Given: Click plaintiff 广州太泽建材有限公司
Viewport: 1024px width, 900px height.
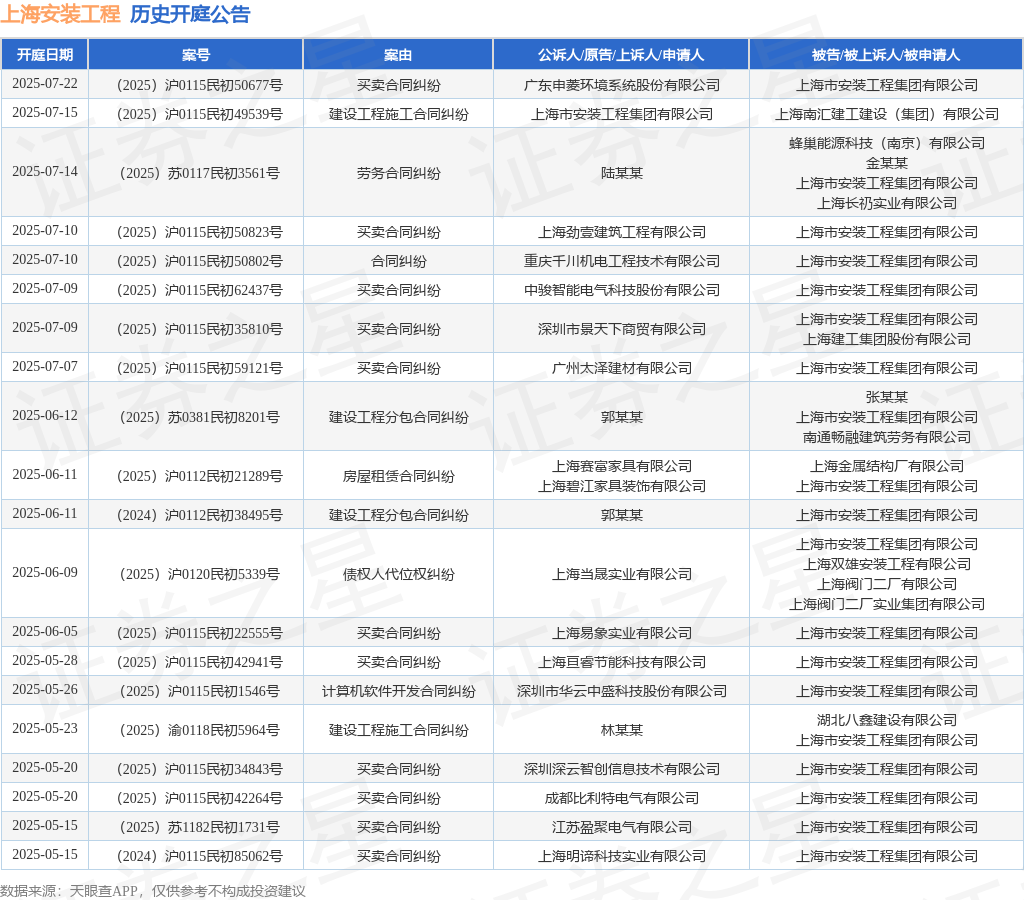Looking at the screenshot, I should 622,368.
